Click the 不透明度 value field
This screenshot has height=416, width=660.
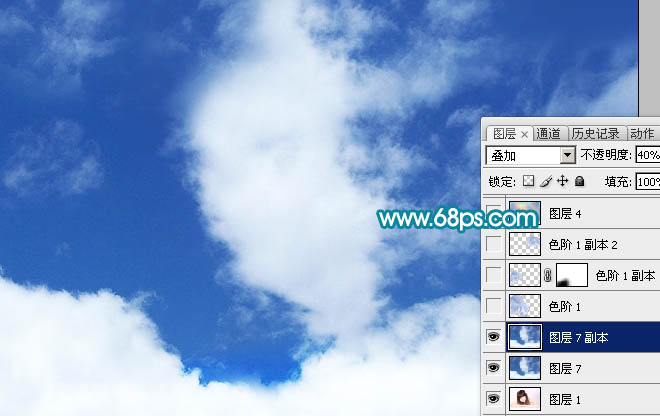click(648, 155)
